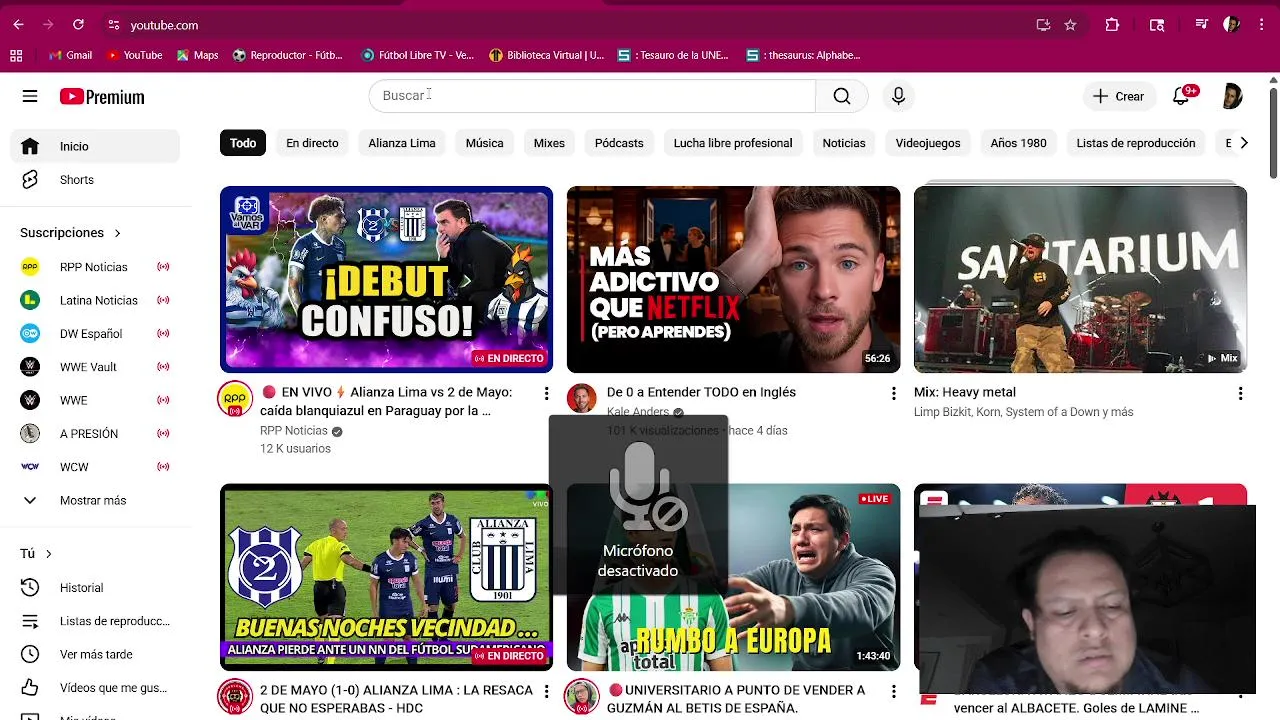Image resolution: width=1280 pixels, height=720 pixels.
Task: Click the Crear button
Action: (1118, 96)
